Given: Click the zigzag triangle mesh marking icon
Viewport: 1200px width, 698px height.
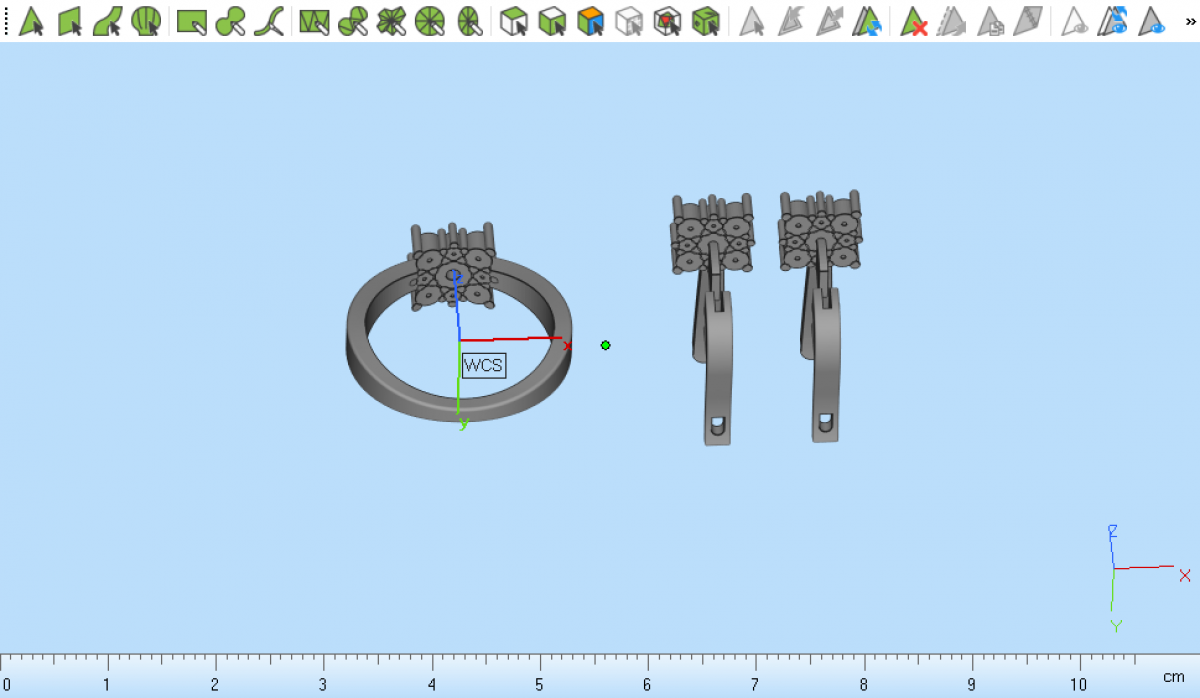Looking at the screenshot, I should pyautogui.click(x=314, y=21).
